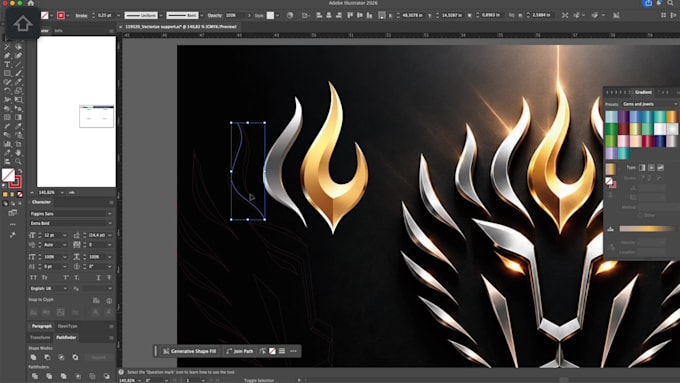680x383 pixels.
Task: Click the Home icon in title bar
Action: (31, 3)
